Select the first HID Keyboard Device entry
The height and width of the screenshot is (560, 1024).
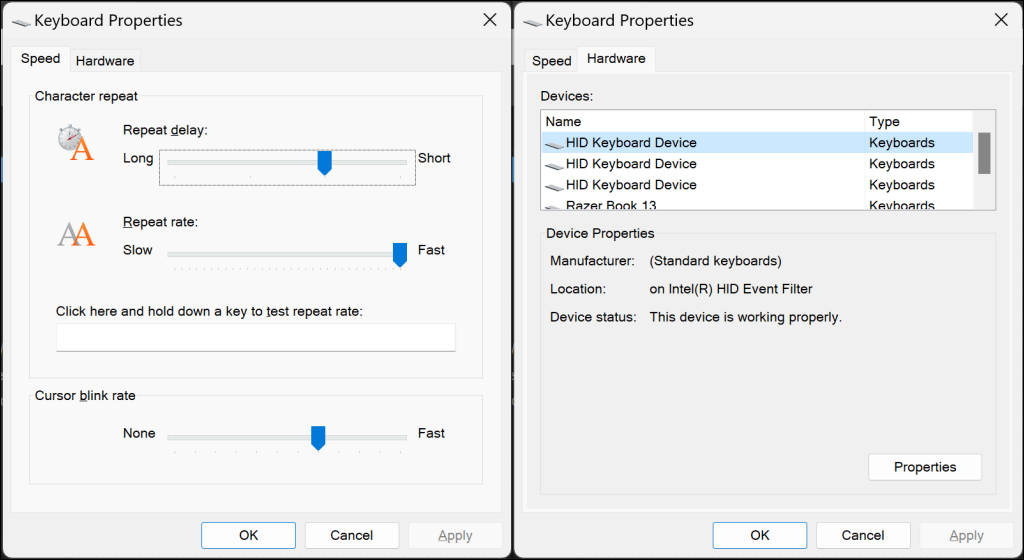[x=631, y=143]
